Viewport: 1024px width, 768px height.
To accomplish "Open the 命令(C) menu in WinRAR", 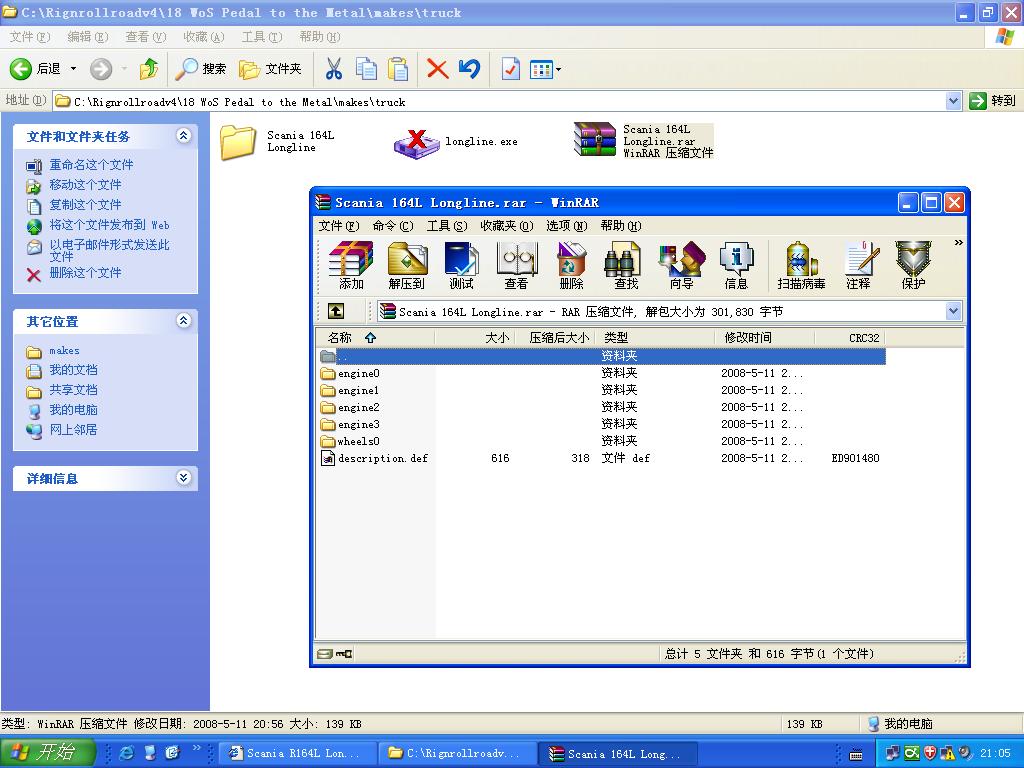I will pos(392,226).
